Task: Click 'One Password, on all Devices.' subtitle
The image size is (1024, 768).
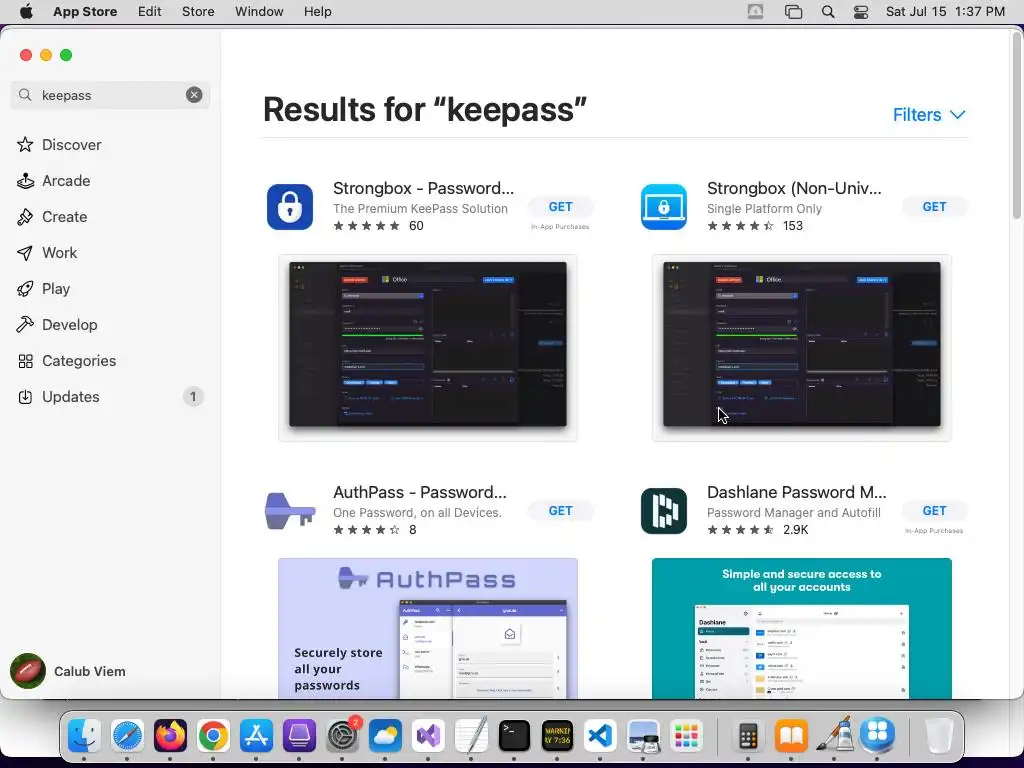Action: tap(417, 513)
